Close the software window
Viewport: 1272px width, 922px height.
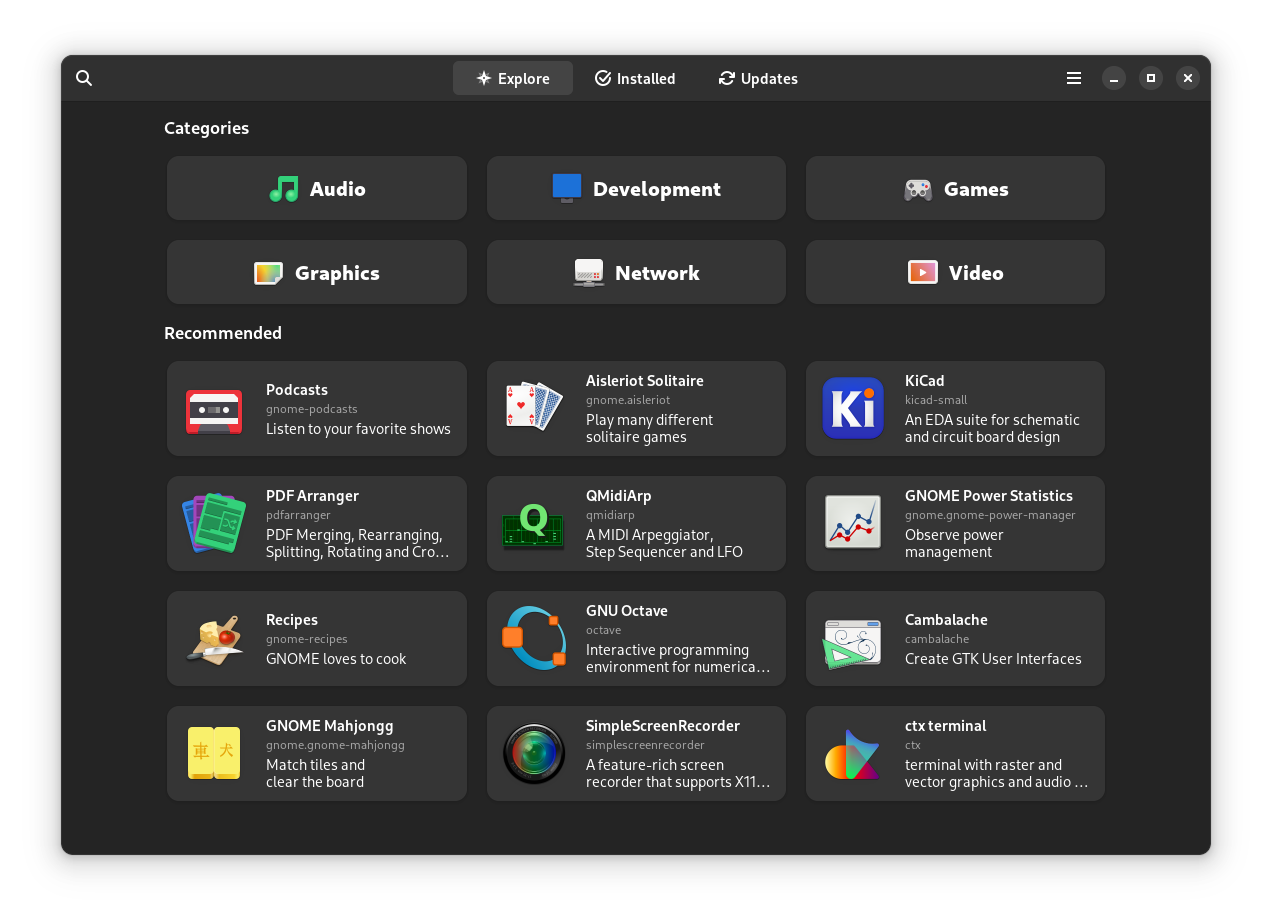coord(1188,78)
